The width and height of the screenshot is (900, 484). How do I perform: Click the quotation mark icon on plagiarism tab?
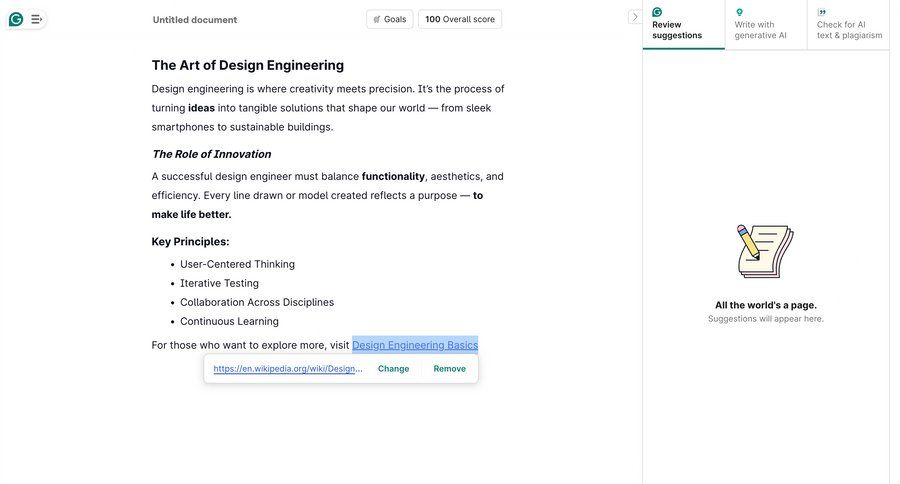[x=822, y=12]
